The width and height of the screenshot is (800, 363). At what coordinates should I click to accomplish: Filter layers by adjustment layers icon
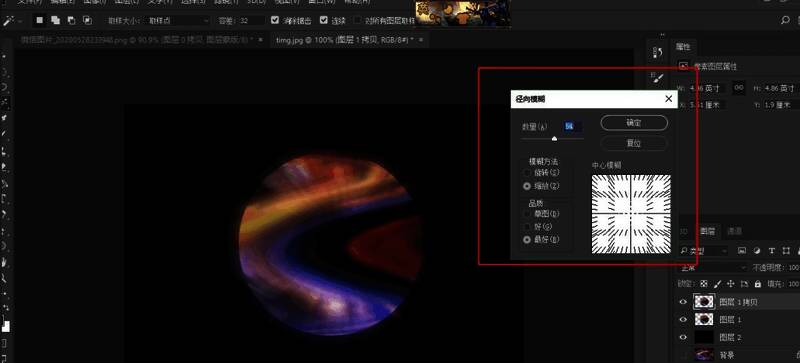pyautogui.click(x=757, y=251)
